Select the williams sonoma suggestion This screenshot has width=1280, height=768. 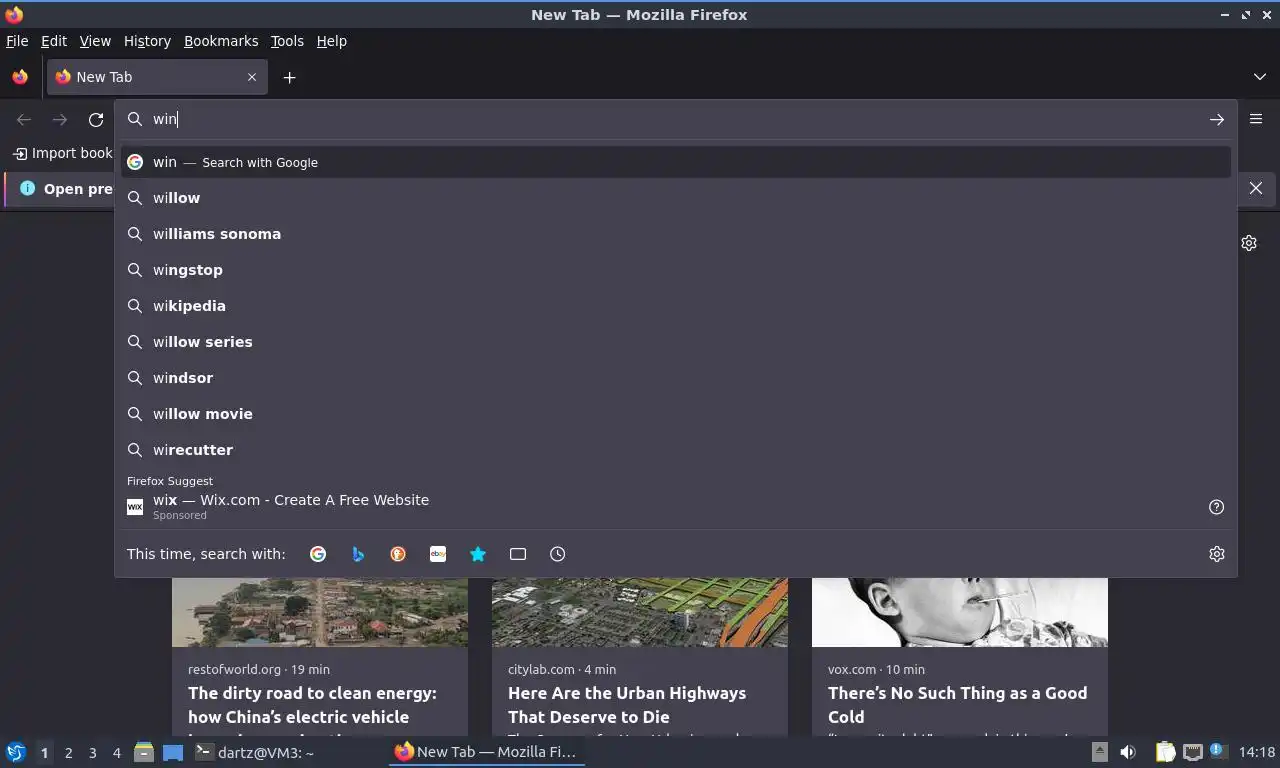tap(676, 234)
